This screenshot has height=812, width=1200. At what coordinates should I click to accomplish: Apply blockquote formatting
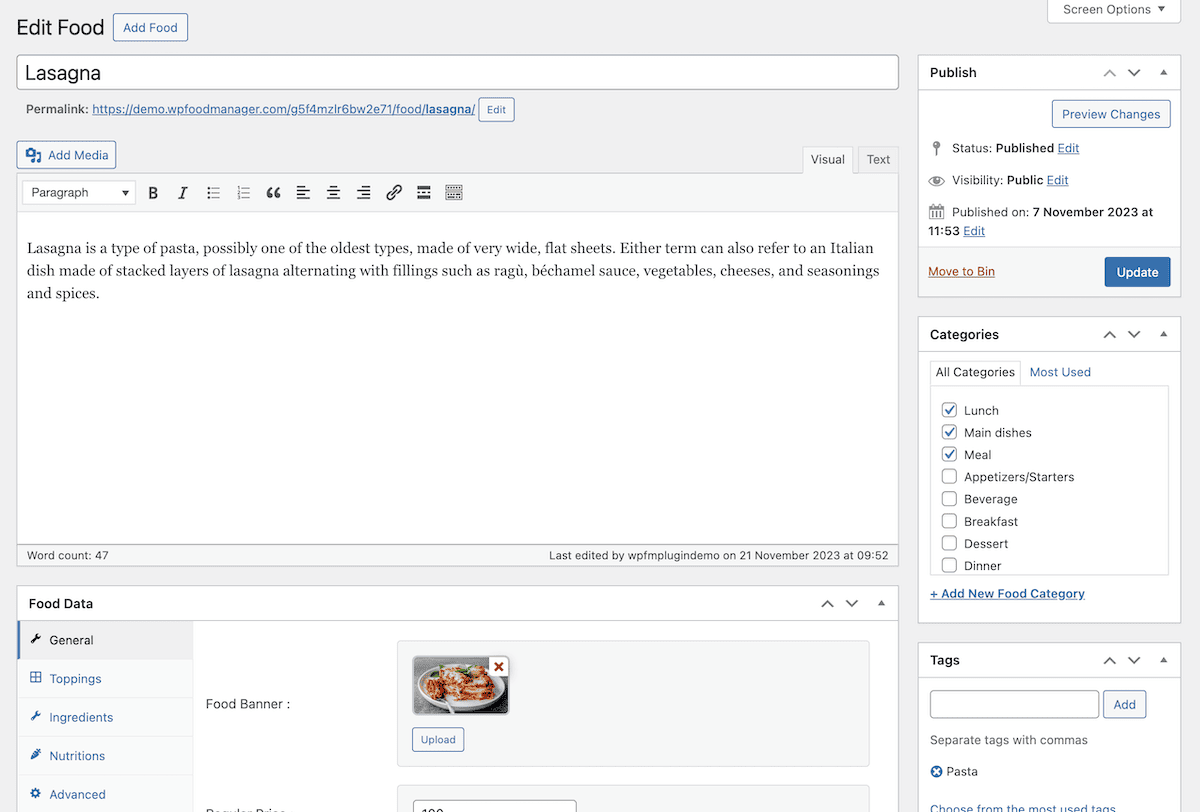pyautogui.click(x=273, y=193)
